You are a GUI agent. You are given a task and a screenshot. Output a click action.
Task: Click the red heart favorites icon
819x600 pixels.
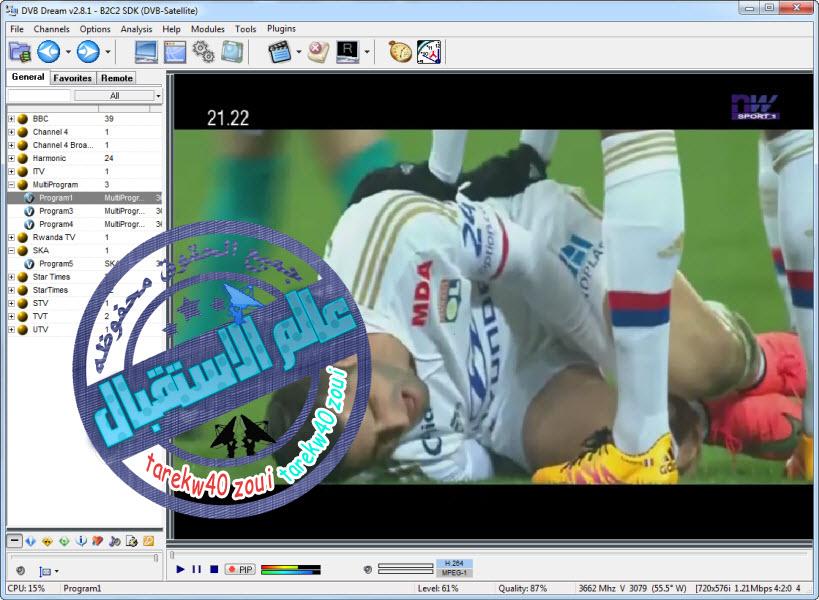(98, 542)
